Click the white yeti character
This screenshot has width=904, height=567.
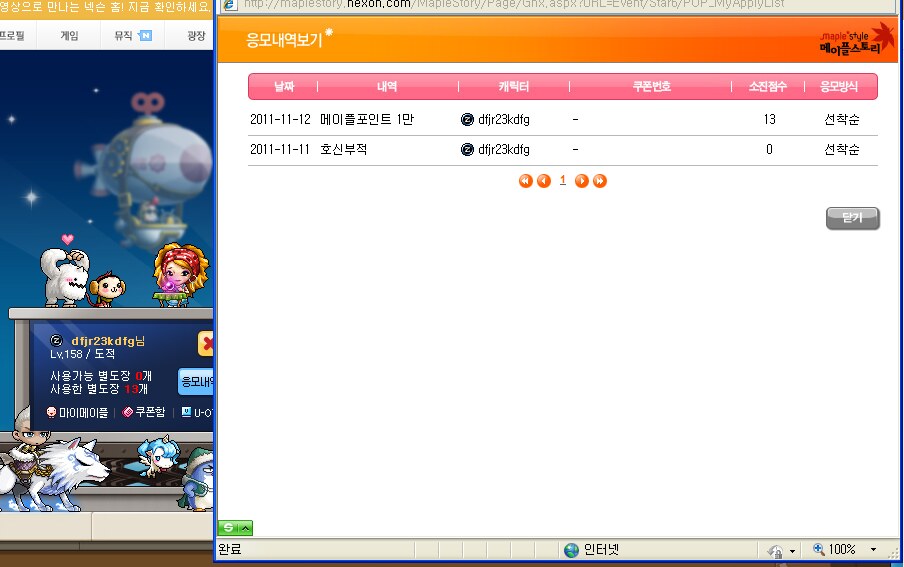(x=64, y=277)
